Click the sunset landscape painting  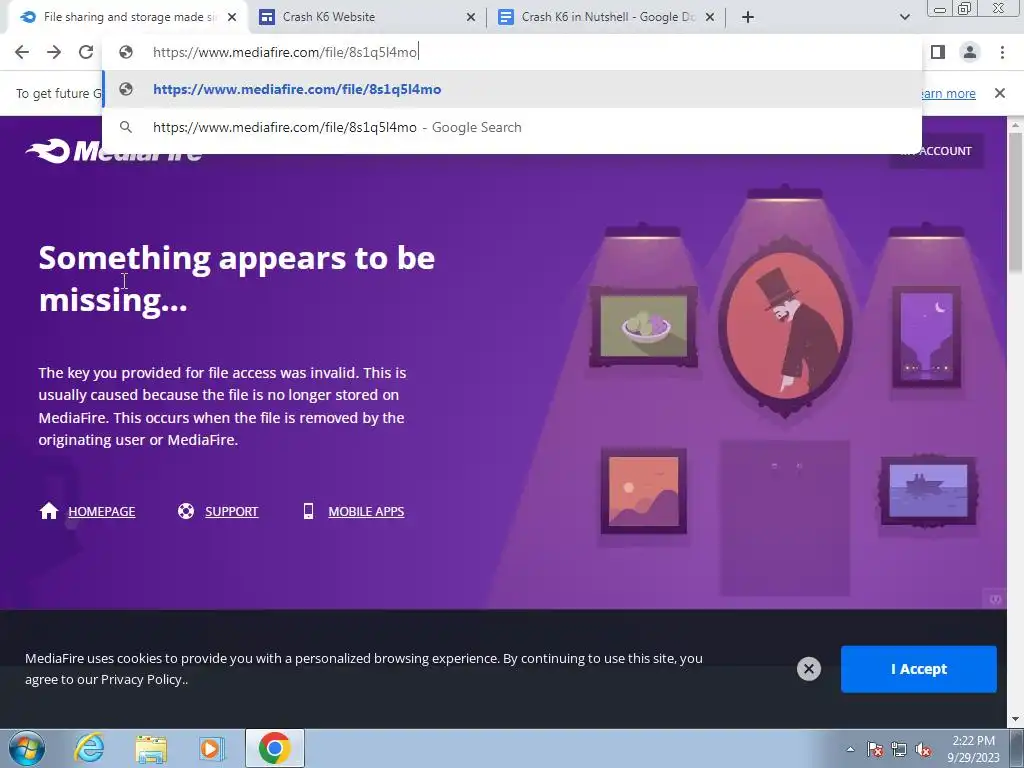pos(643,490)
